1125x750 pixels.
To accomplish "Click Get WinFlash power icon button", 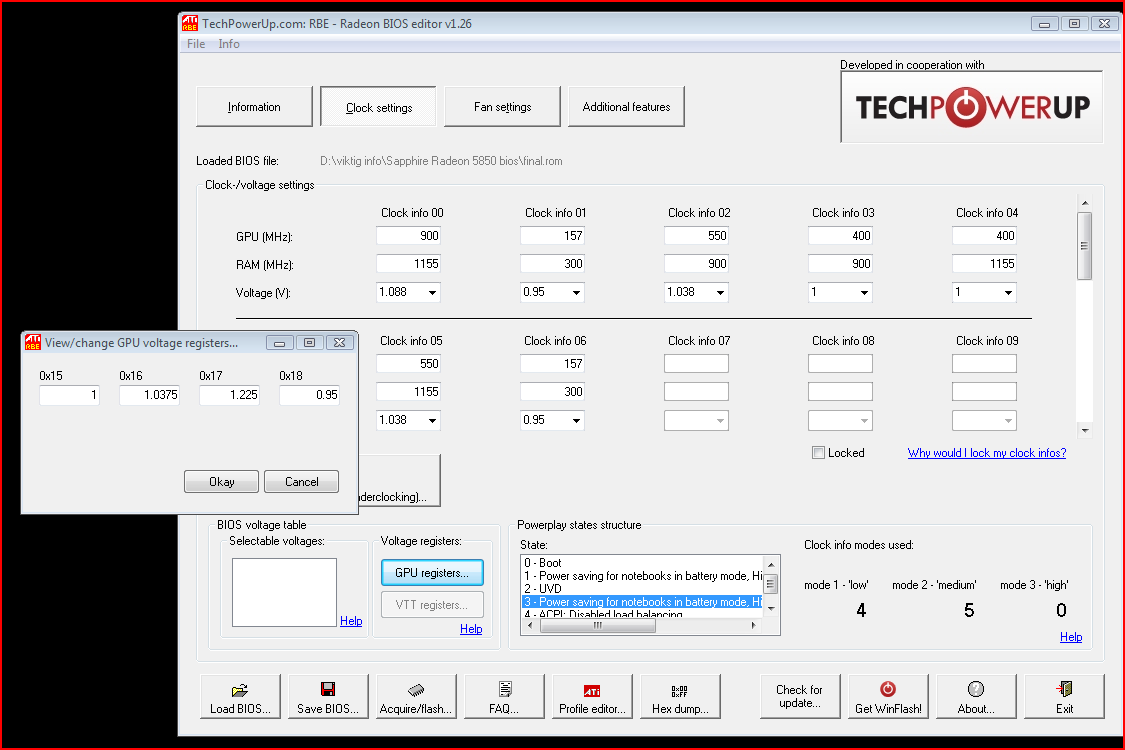I will coord(888,697).
